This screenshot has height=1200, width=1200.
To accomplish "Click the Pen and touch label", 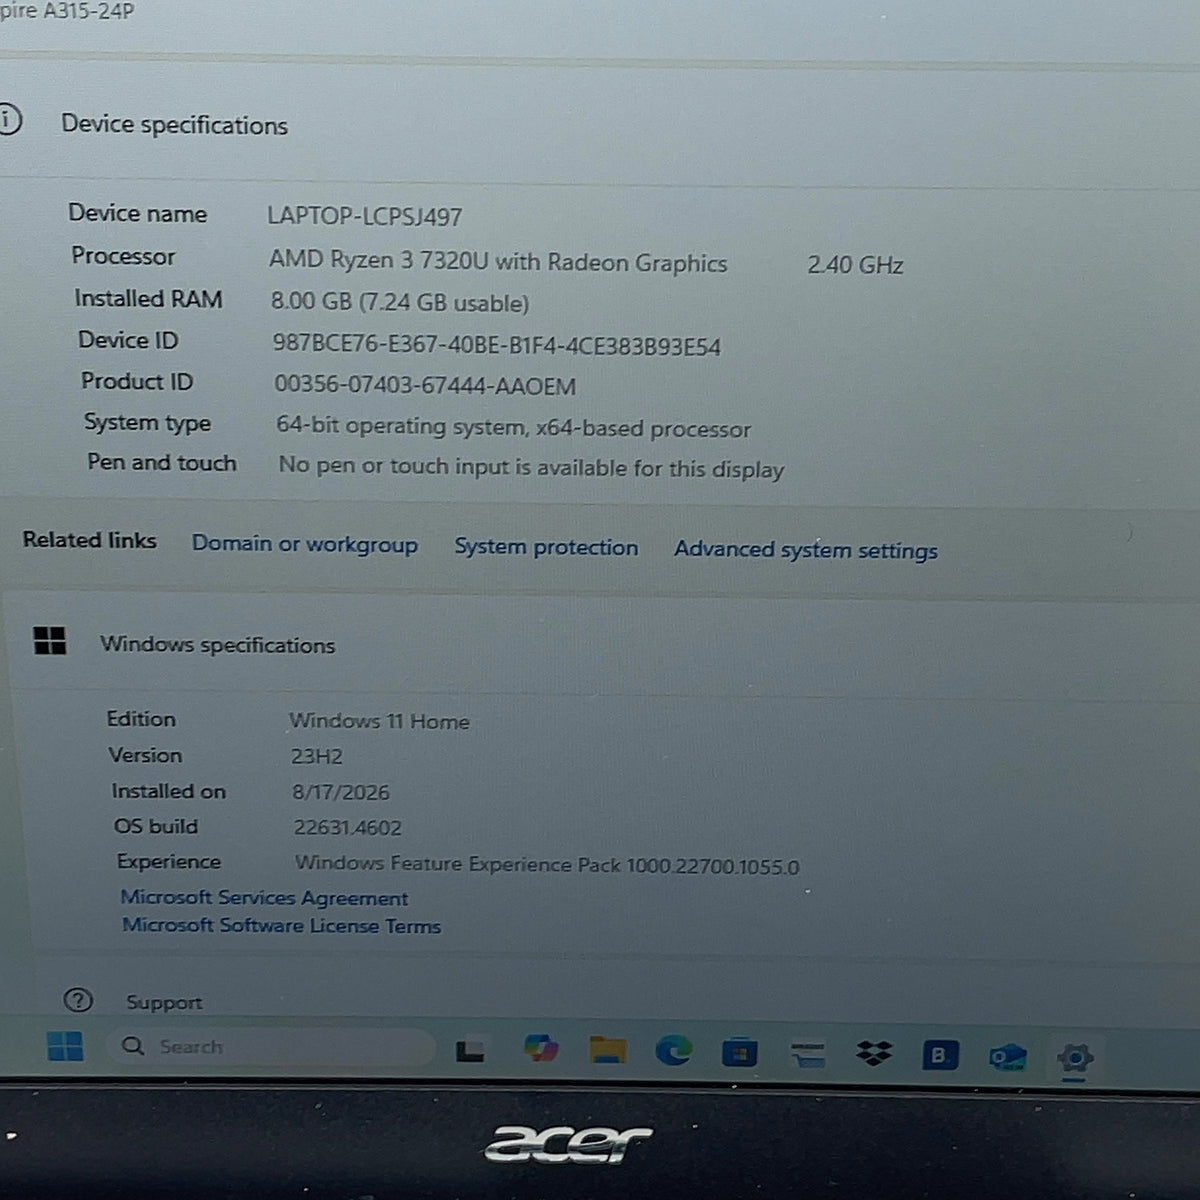I will pyautogui.click(x=162, y=462).
